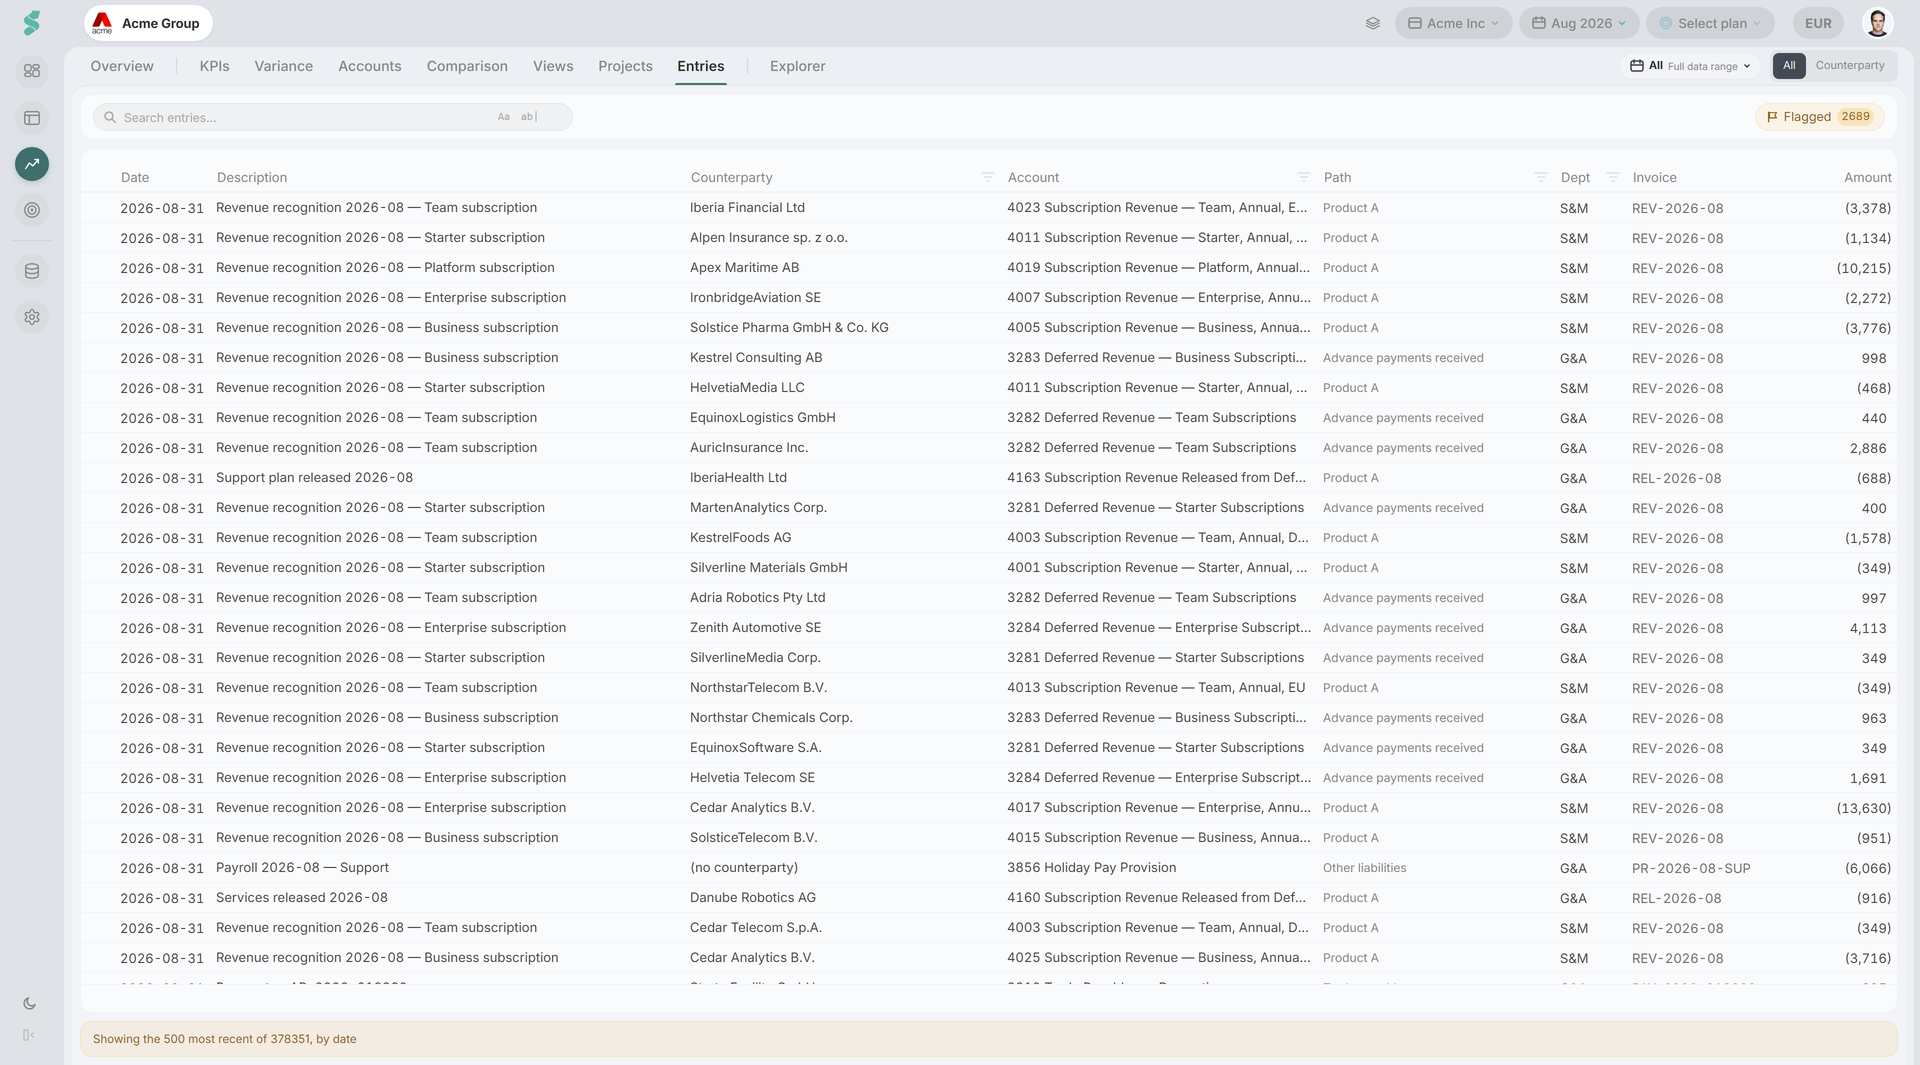Go to the Overview tab
The width and height of the screenshot is (1920, 1065).
[122, 66]
